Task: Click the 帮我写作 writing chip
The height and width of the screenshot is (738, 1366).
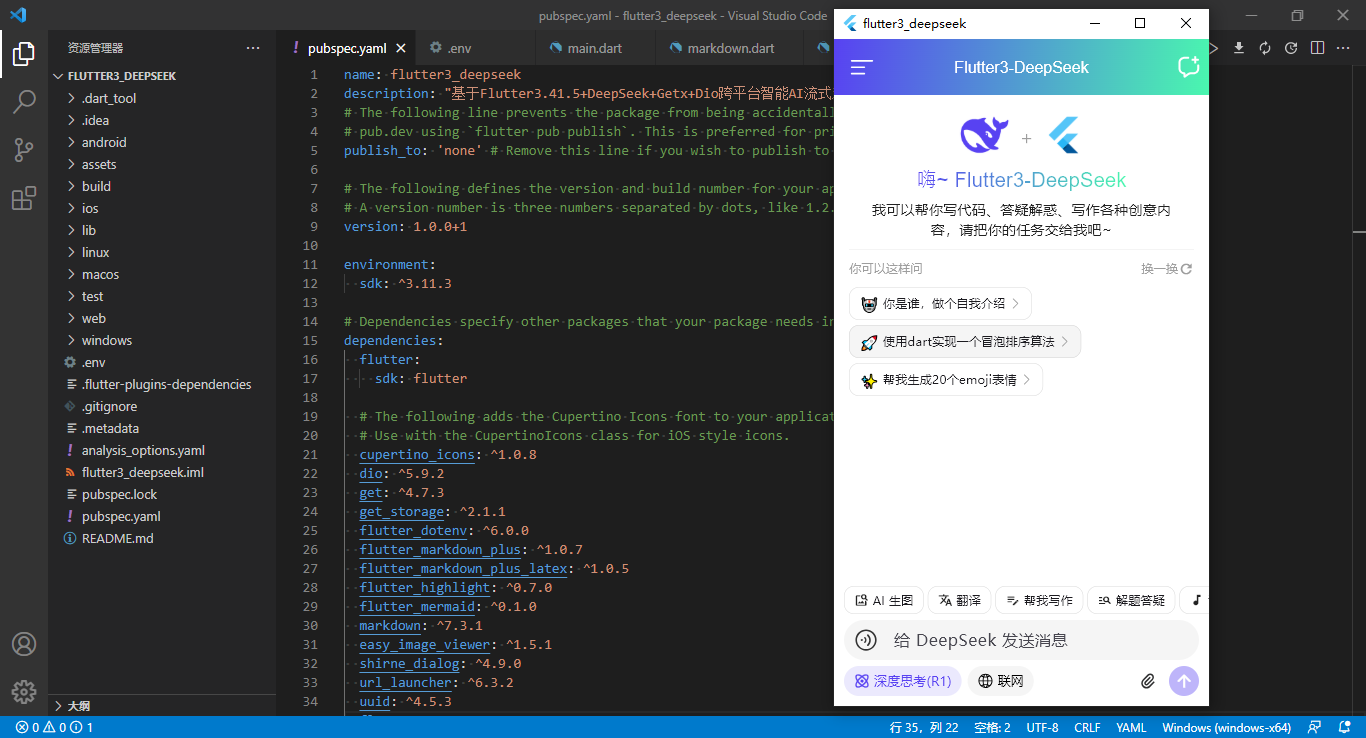Action: 1038,600
